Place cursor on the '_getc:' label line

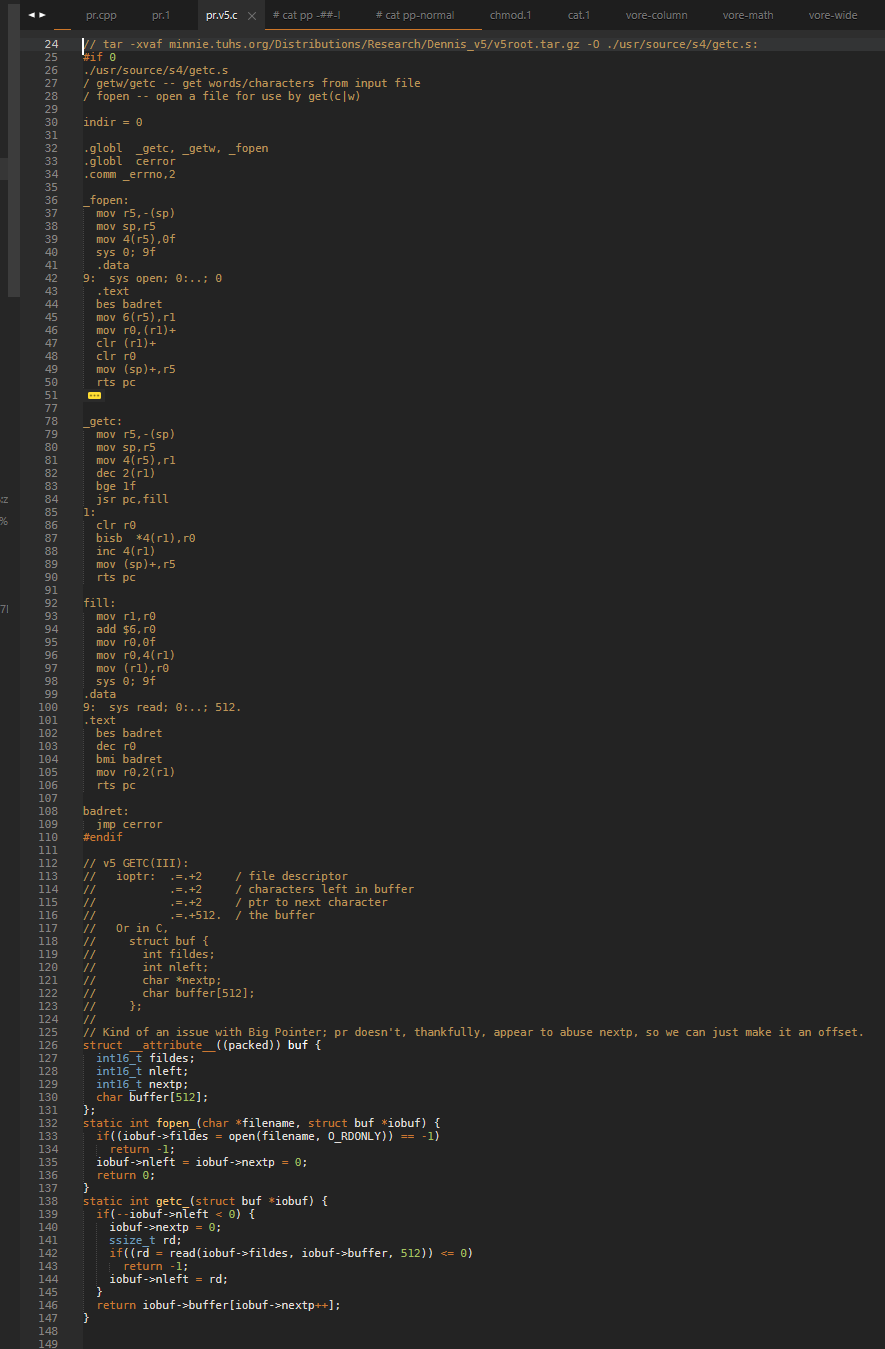[x=103, y=421]
